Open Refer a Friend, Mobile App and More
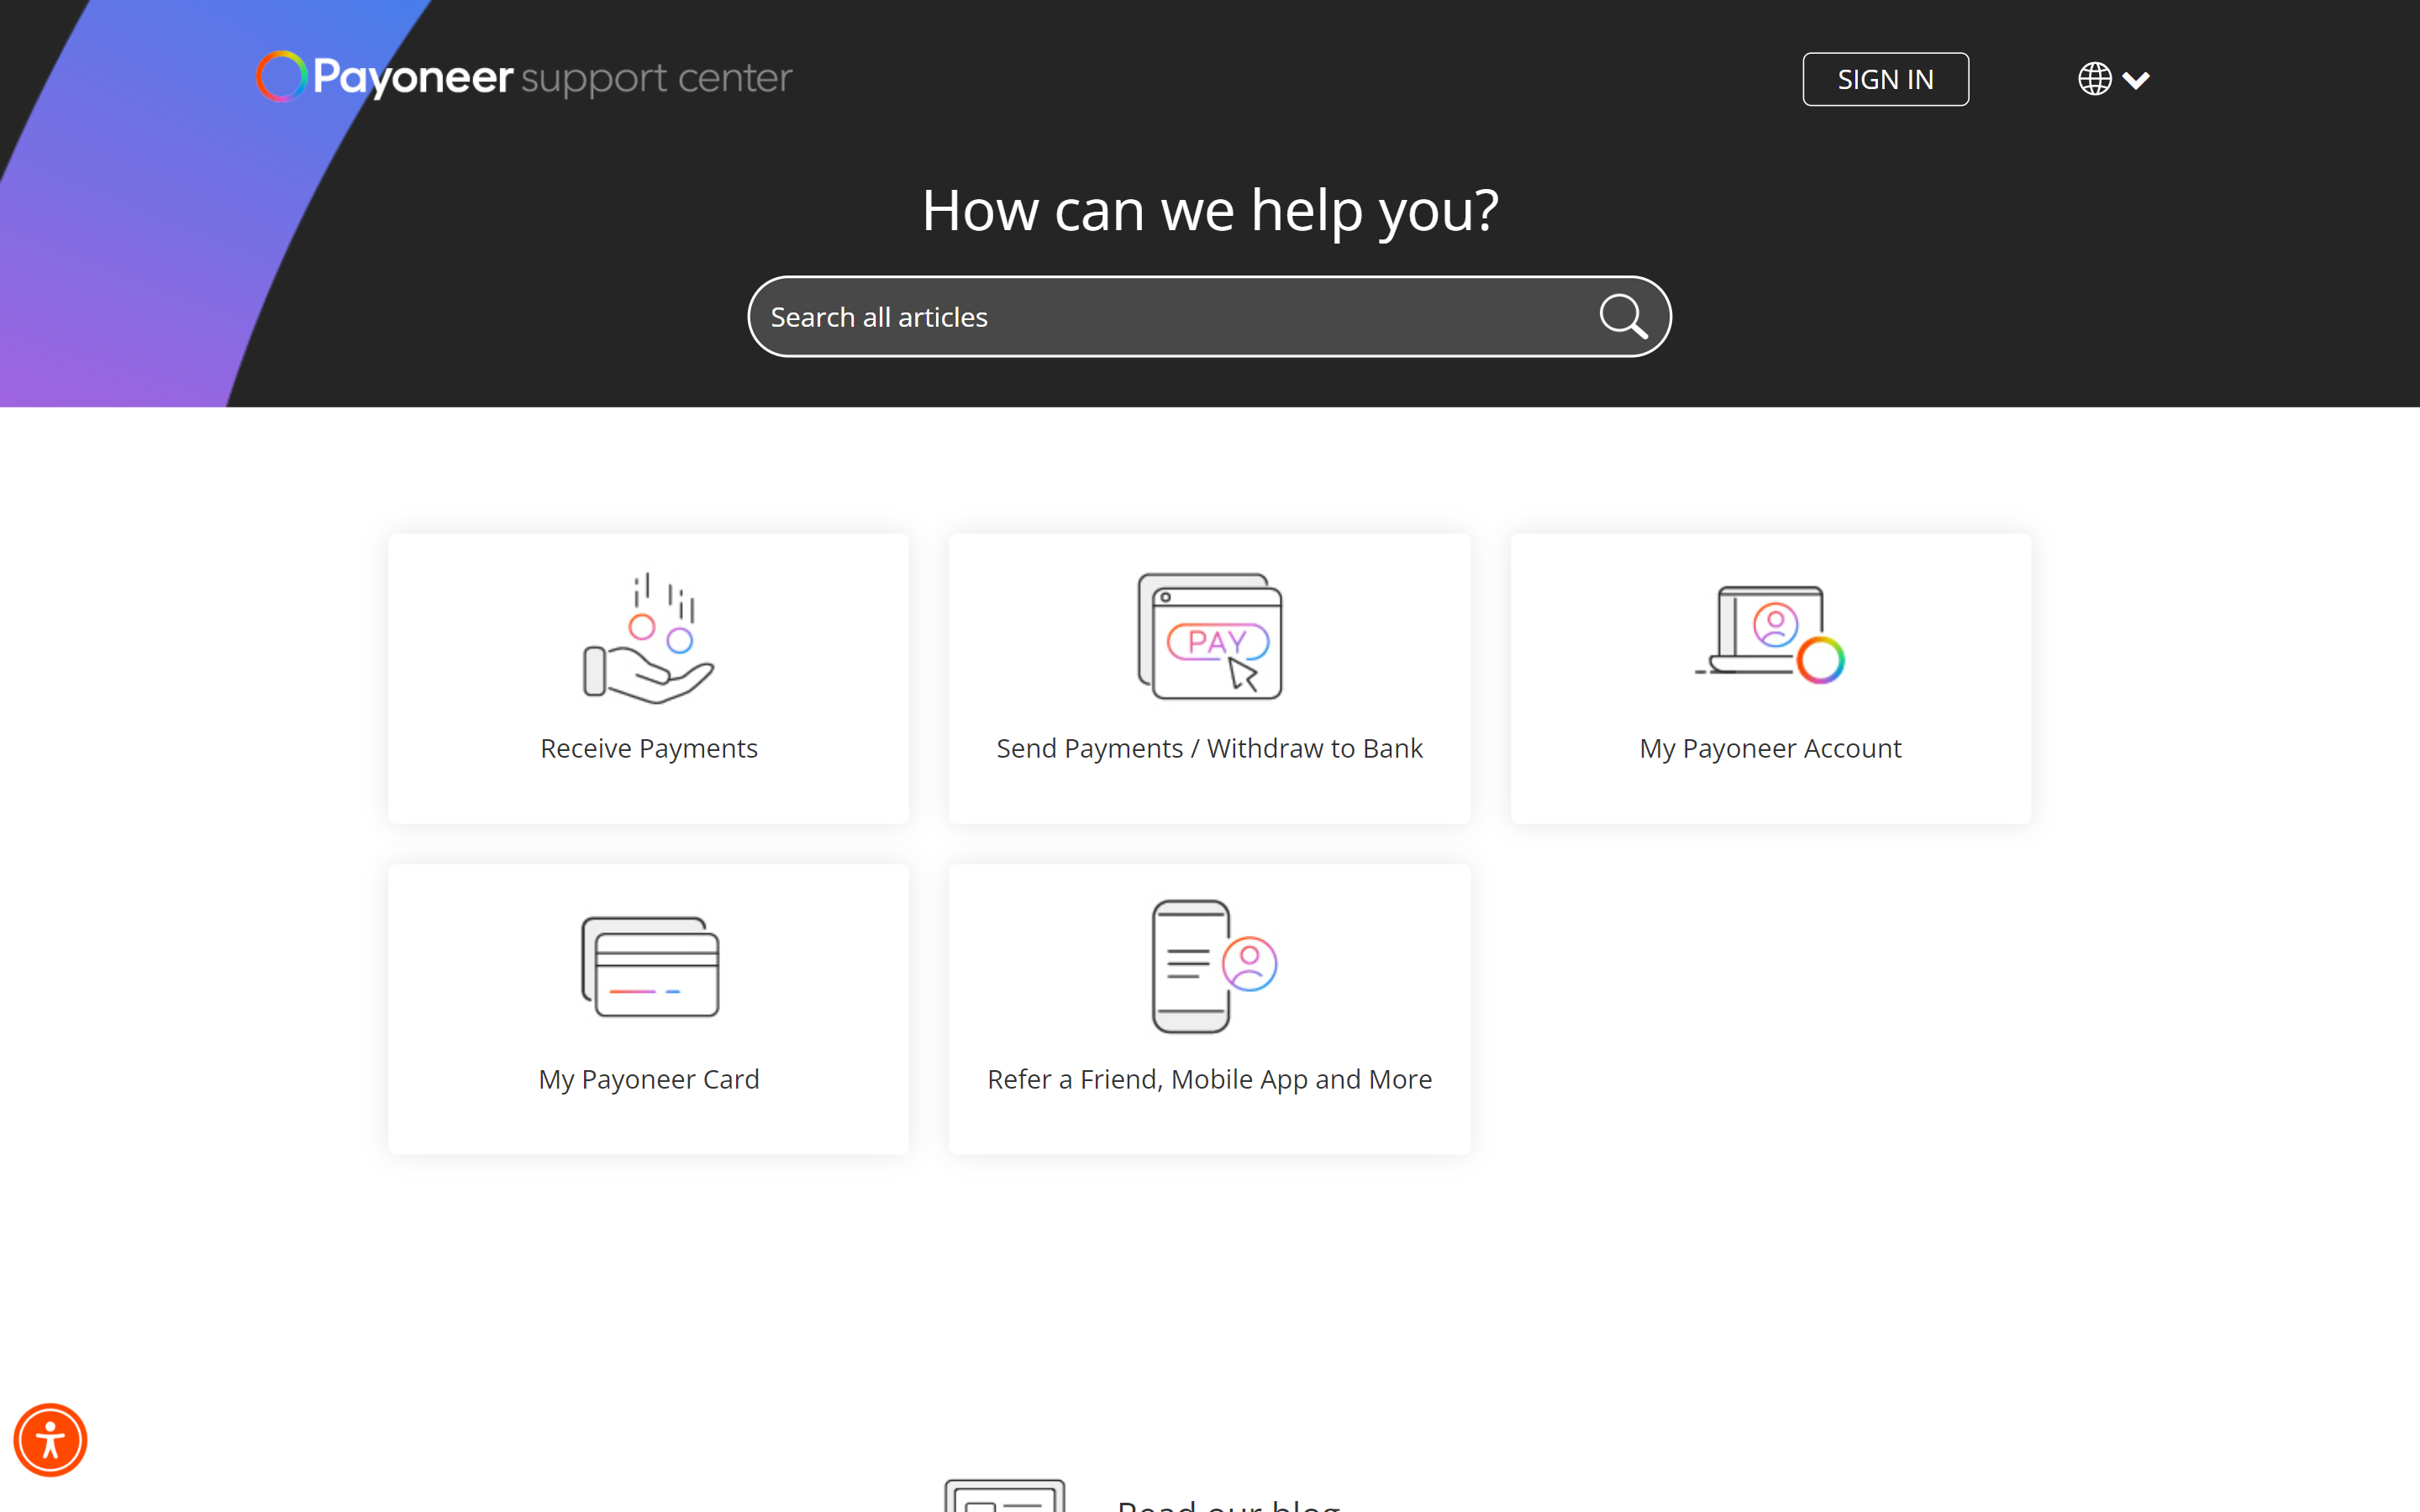Viewport: 2420px width, 1512px height. 1209,1079
